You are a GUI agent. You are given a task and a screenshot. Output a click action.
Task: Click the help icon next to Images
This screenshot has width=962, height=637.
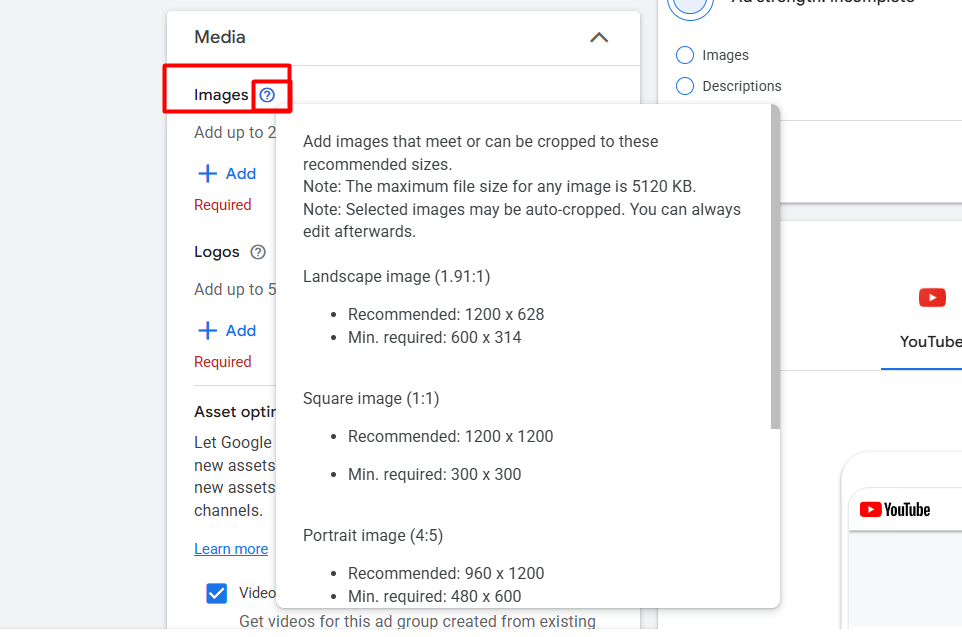[x=267, y=95]
